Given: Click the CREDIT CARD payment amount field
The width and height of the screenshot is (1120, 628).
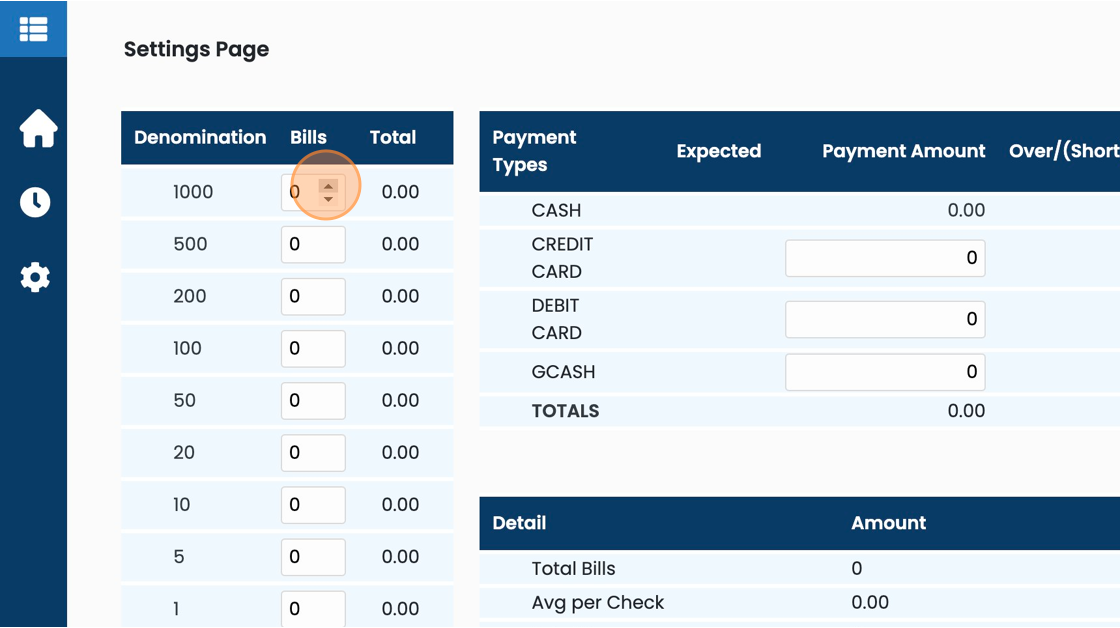Looking at the screenshot, I should (885, 258).
